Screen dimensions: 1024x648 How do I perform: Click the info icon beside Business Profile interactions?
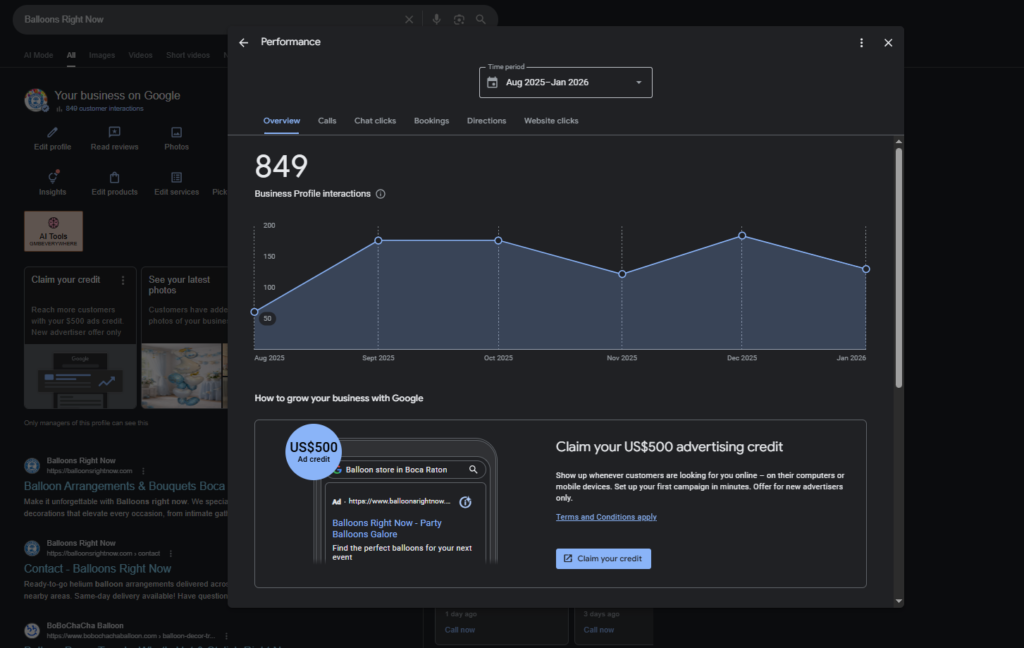(380, 194)
